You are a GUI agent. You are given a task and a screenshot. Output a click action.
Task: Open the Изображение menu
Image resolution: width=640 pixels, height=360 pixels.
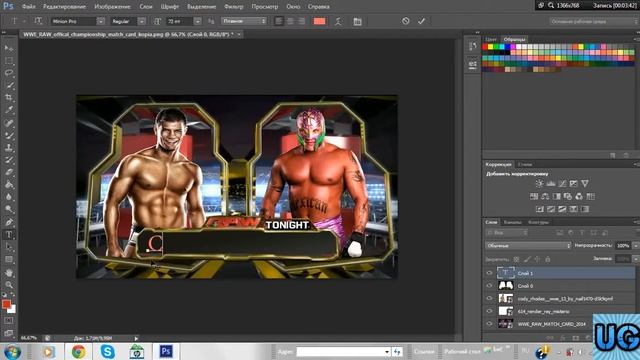113,7
